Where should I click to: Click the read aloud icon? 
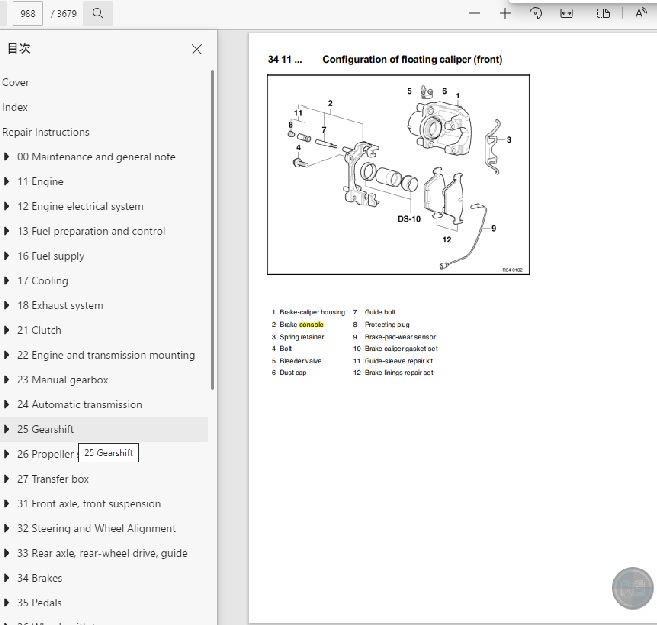click(x=641, y=13)
